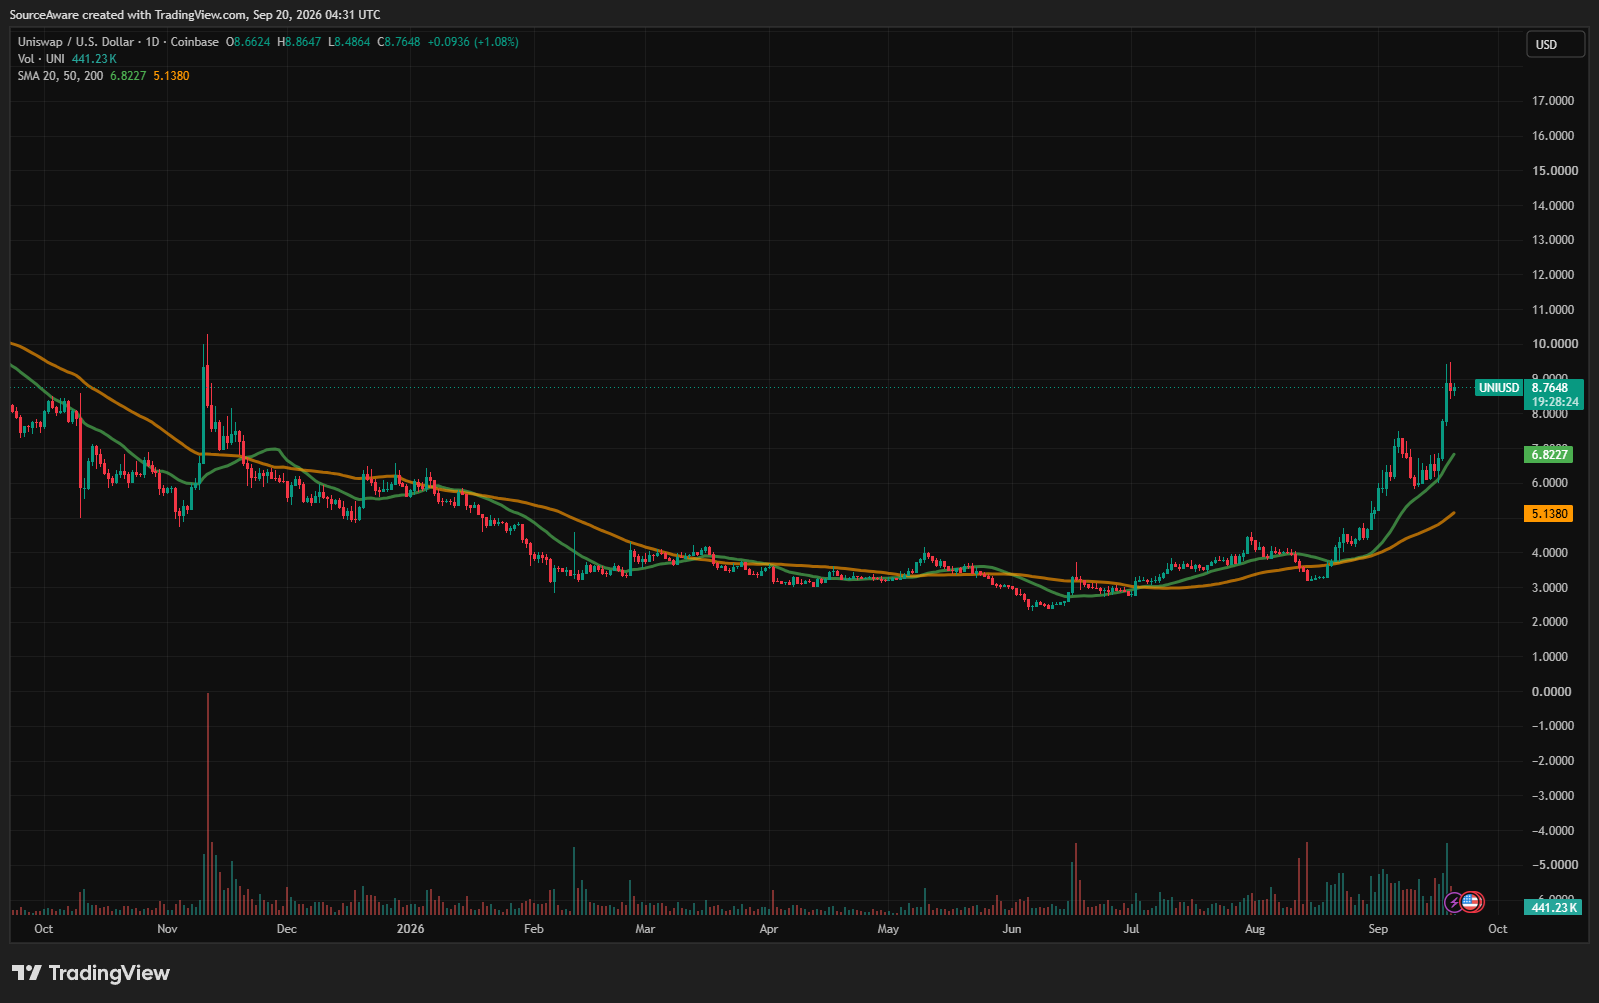Screen dimensions: 1599x1003
Task: Click the 13.0000 price scale label
Action: 1553,240
